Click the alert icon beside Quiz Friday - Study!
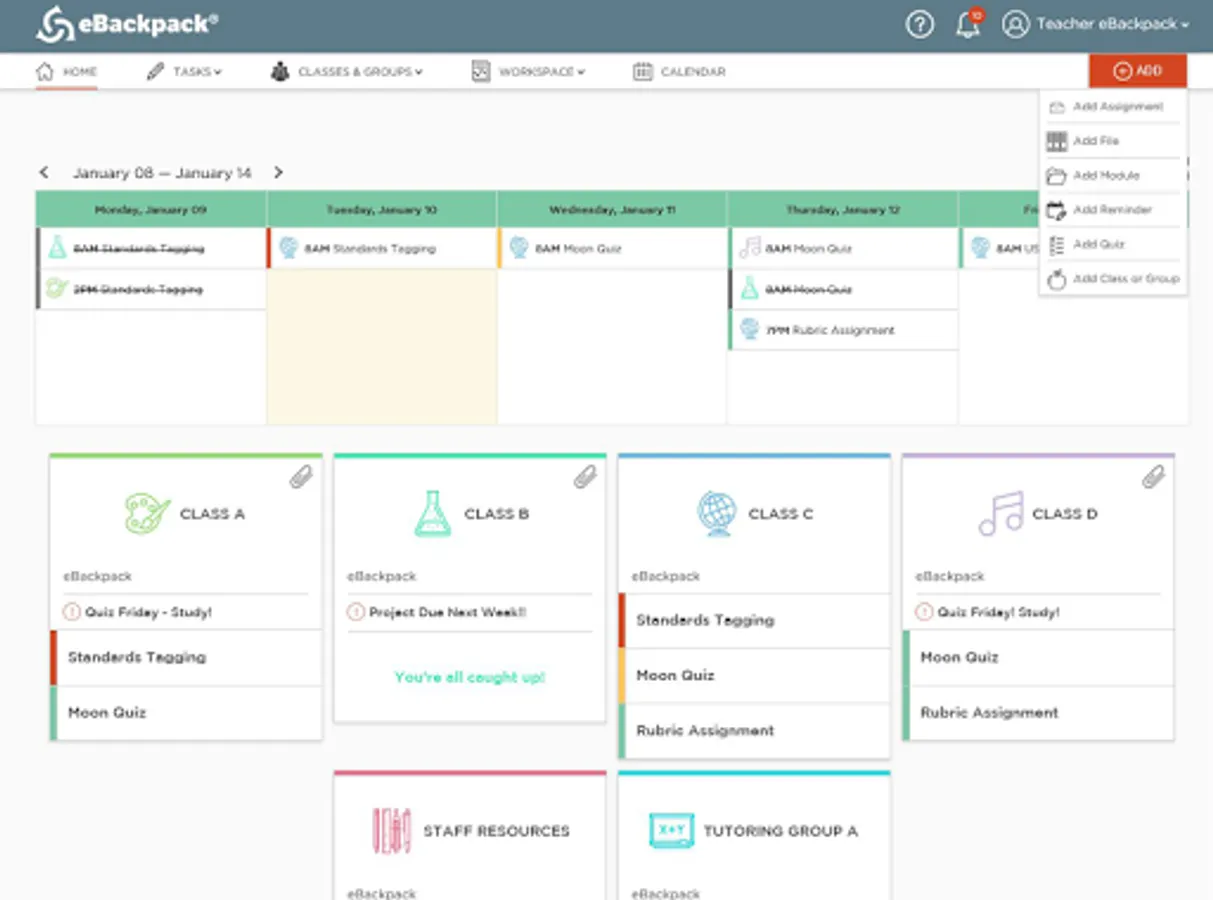 [71, 612]
